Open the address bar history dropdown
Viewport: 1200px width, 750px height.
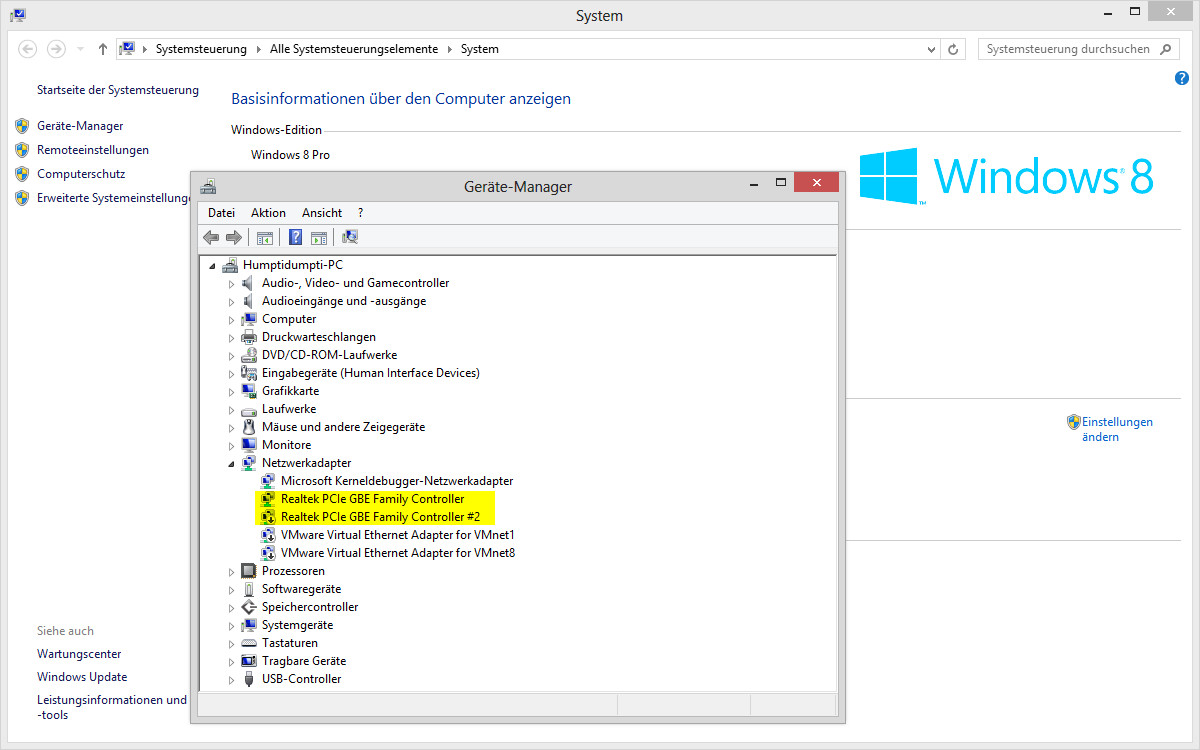pos(931,49)
